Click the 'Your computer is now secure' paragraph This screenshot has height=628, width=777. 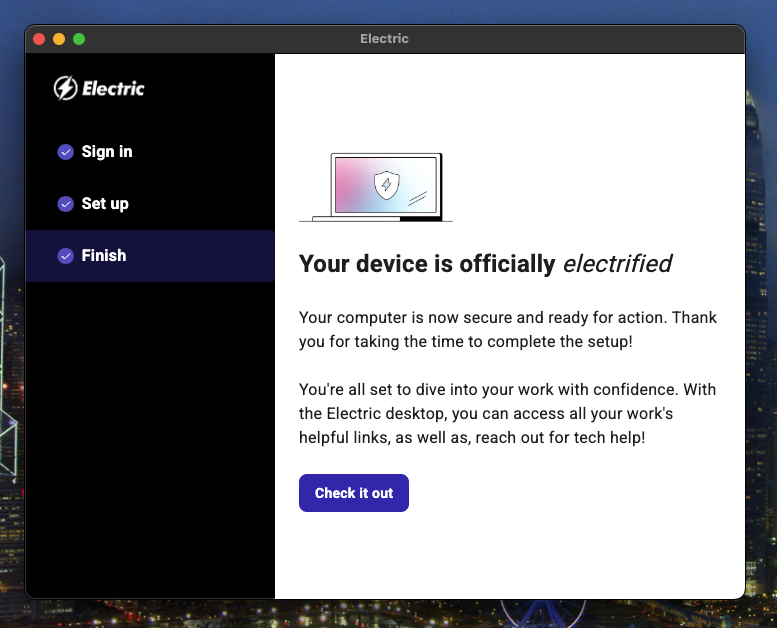[x=507, y=329]
